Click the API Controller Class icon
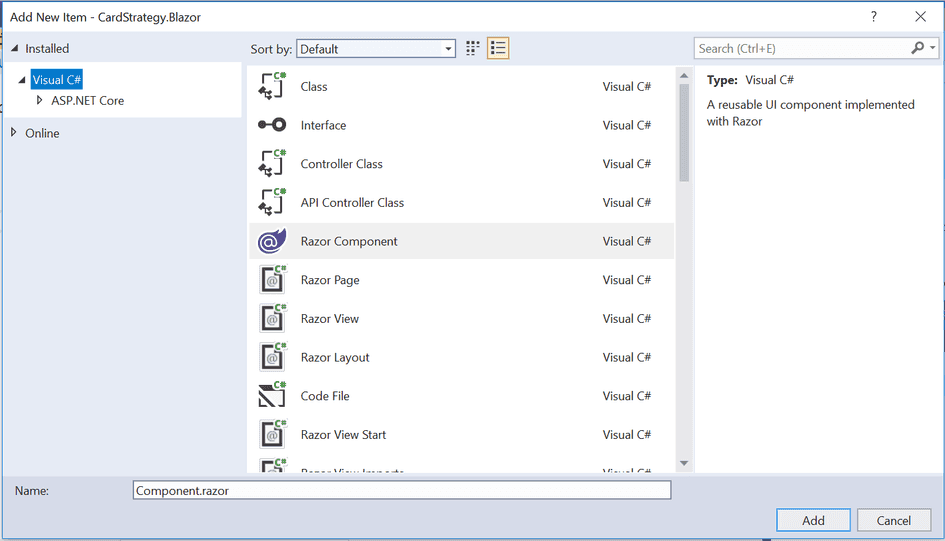The height and width of the screenshot is (541, 945). pyautogui.click(x=272, y=202)
